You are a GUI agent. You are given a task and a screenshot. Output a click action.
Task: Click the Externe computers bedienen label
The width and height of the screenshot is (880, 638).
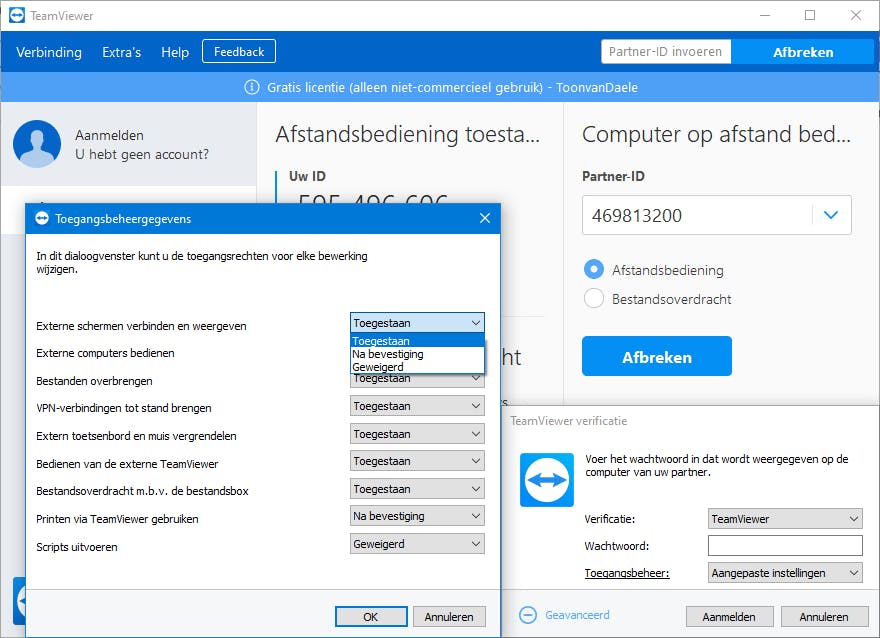(x=106, y=353)
